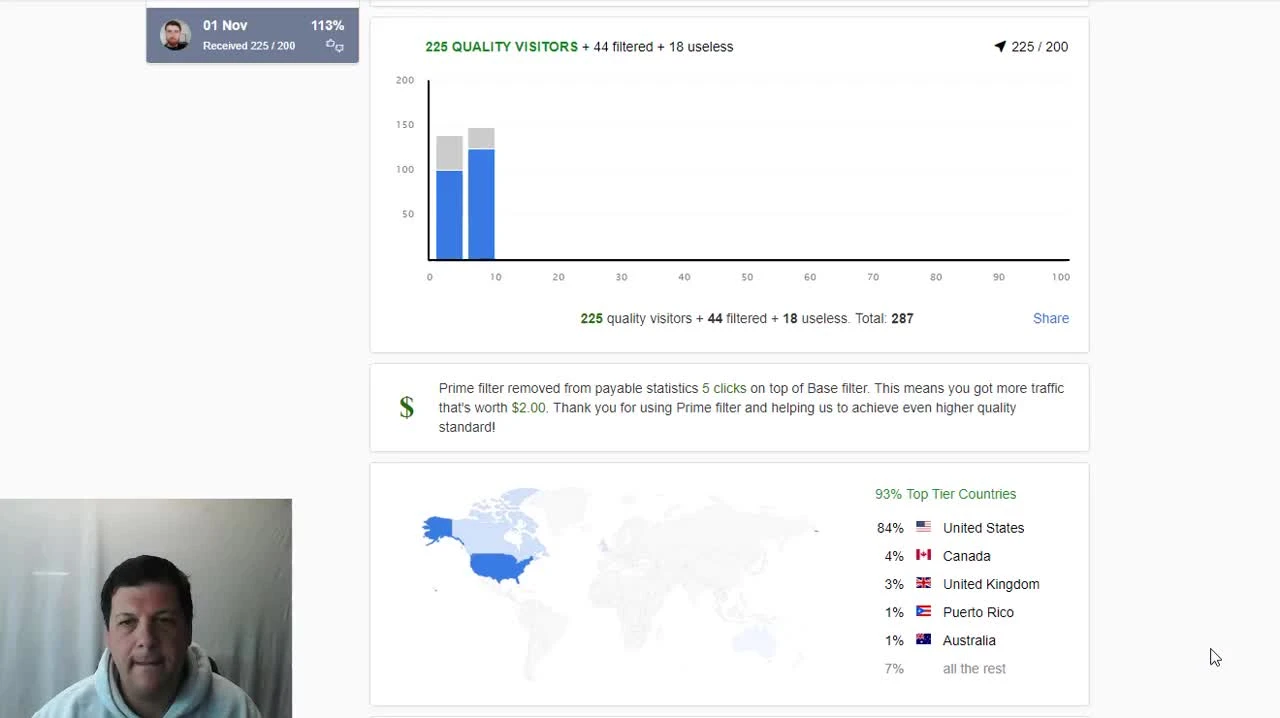Click the 'United Kingdom' country label

click(991, 584)
